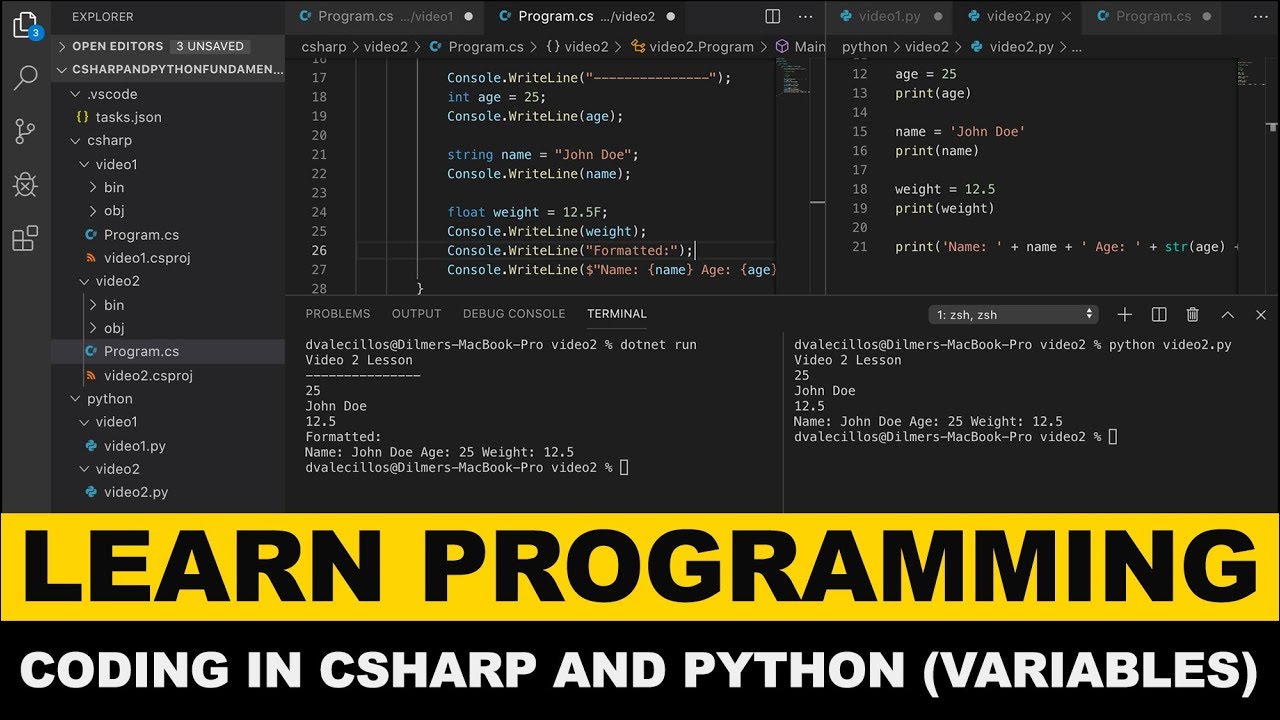Open the Run and Debug view

25,185
